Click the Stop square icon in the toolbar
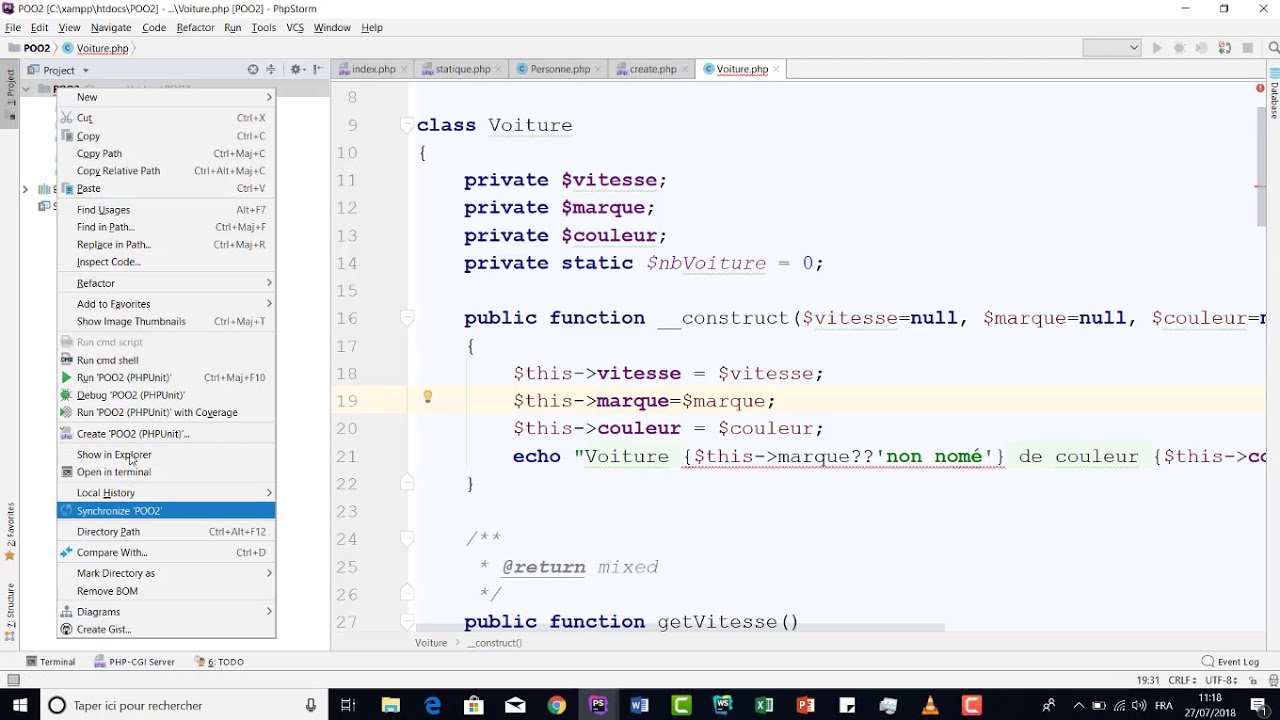 (x=1248, y=48)
